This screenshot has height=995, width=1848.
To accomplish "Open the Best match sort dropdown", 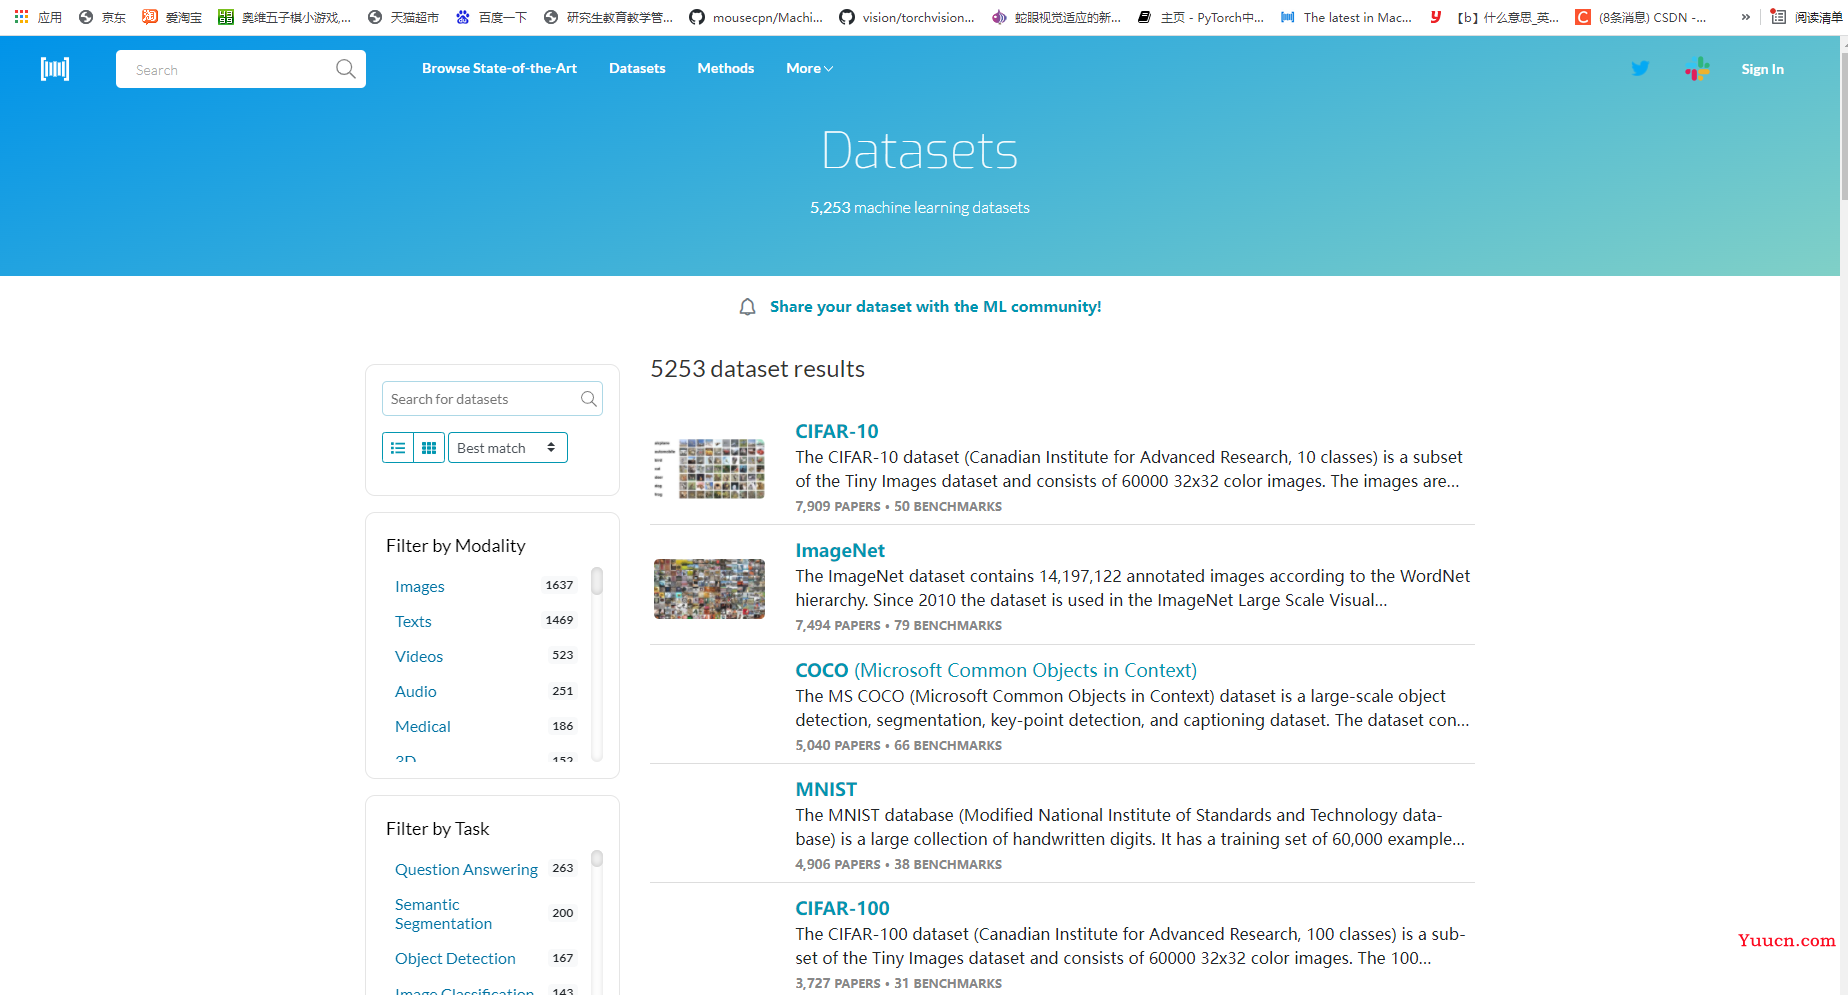I will pyautogui.click(x=508, y=448).
